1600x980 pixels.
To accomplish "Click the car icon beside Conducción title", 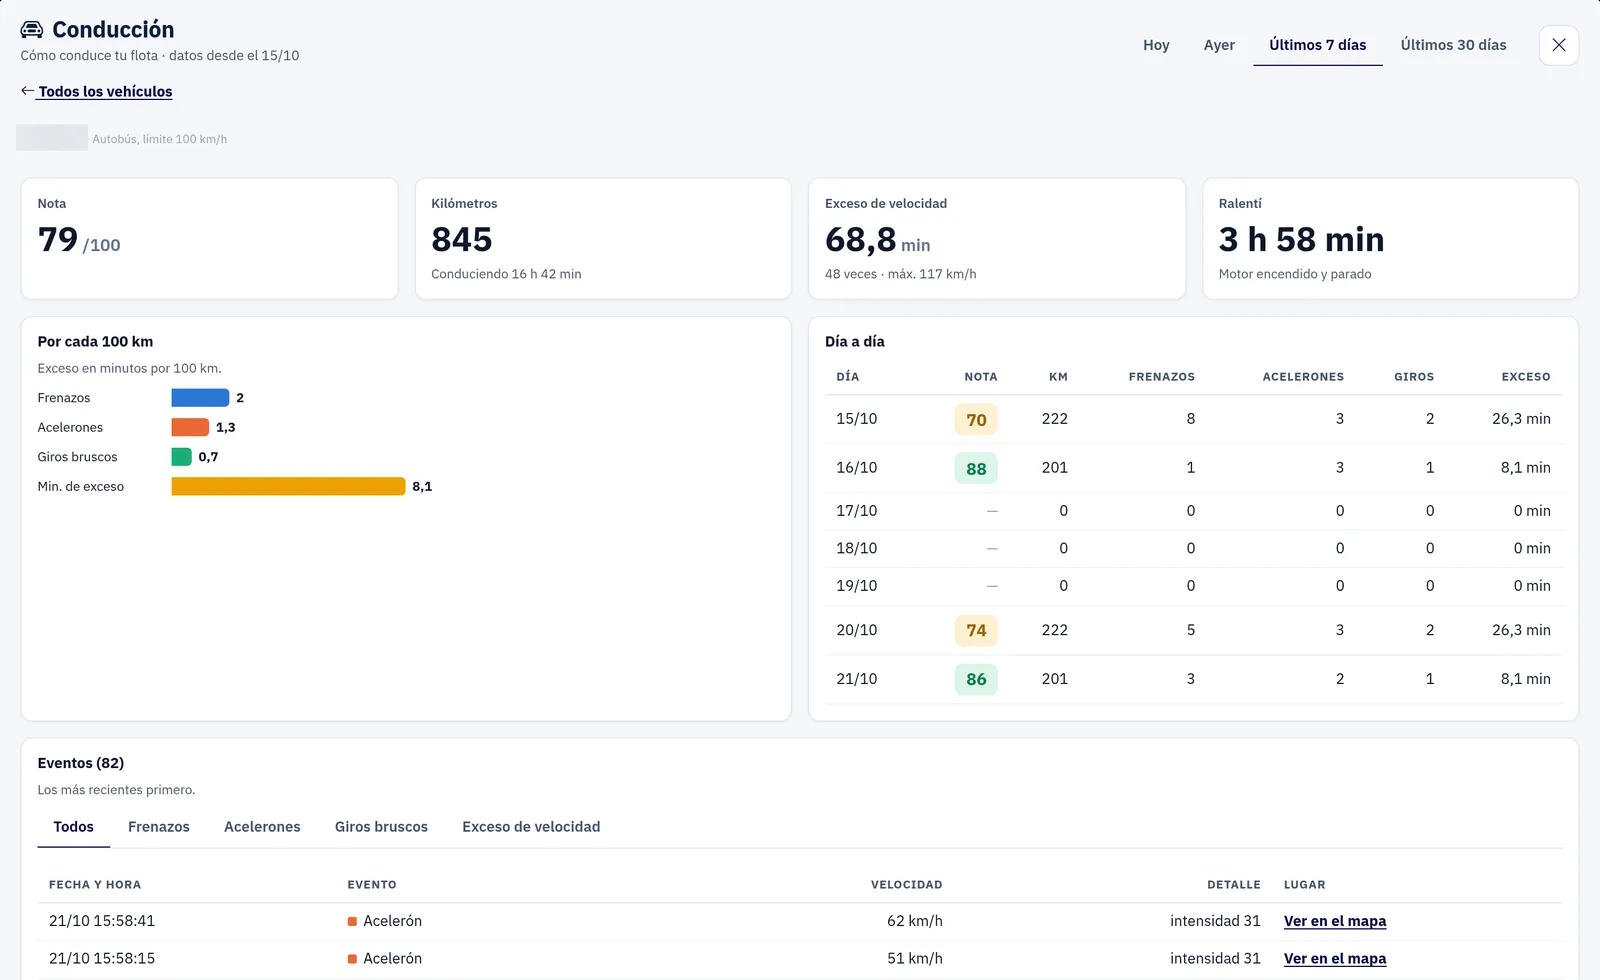I will pyautogui.click(x=32, y=30).
